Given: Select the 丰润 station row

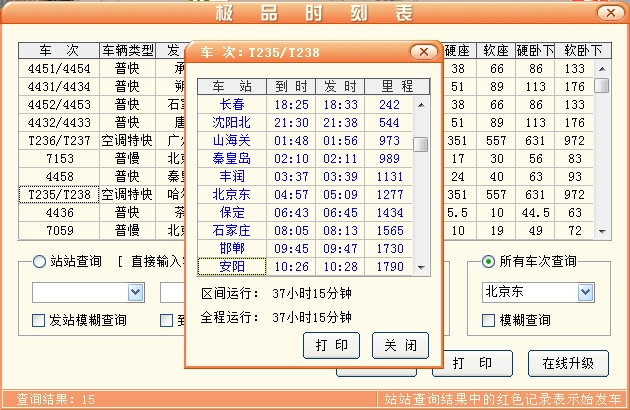Looking at the screenshot, I should click(x=305, y=176).
